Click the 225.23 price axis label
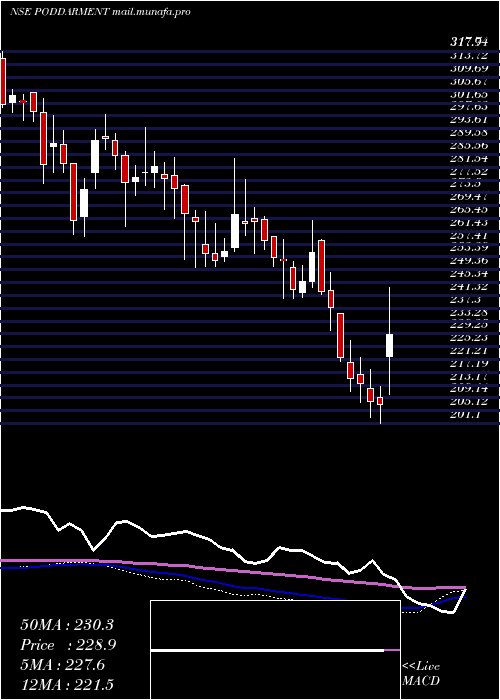Screen dimensions: 500x700 tap(469, 338)
